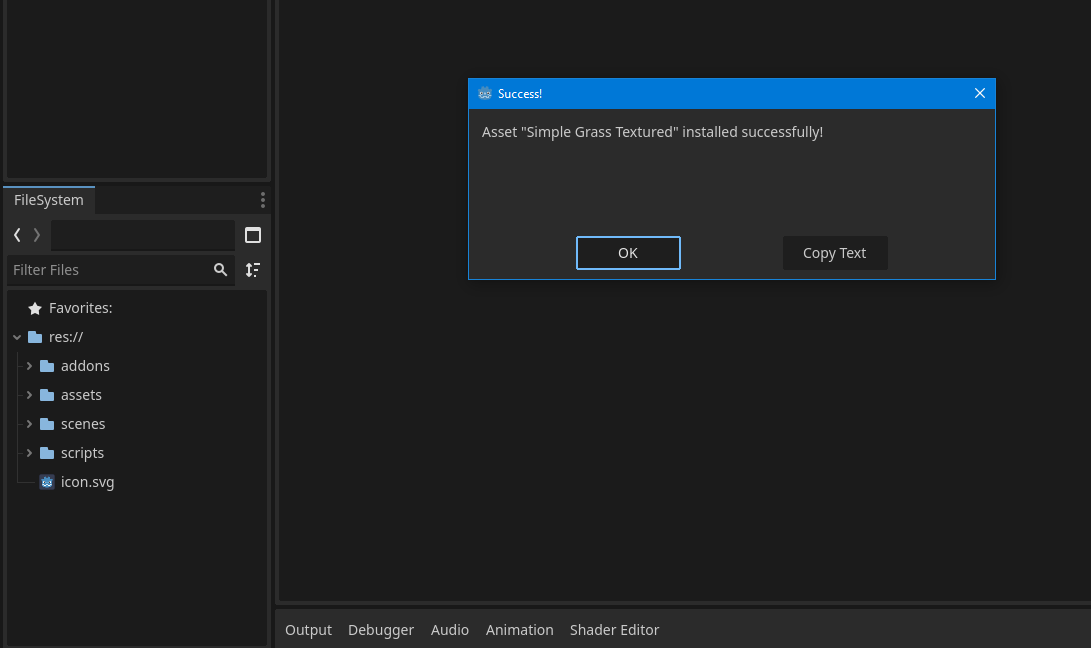Open the Output bottom panel
Image resolution: width=1091 pixels, height=648 pixels.
coord(308,630)
